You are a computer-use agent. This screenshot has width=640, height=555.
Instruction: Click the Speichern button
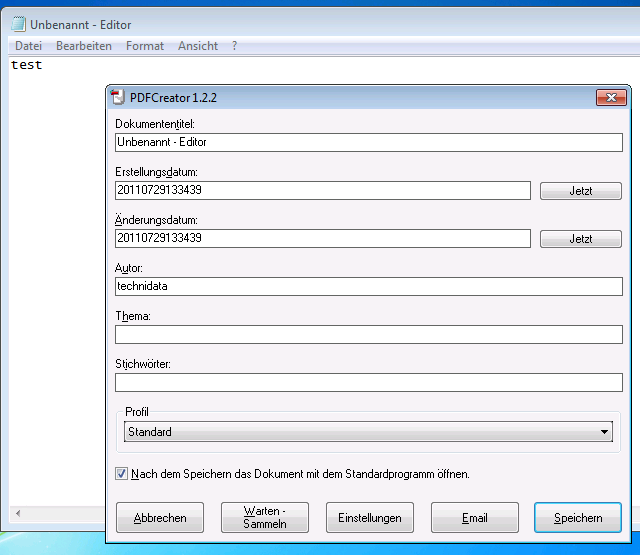pyautogui.click(x=578, y=517)
